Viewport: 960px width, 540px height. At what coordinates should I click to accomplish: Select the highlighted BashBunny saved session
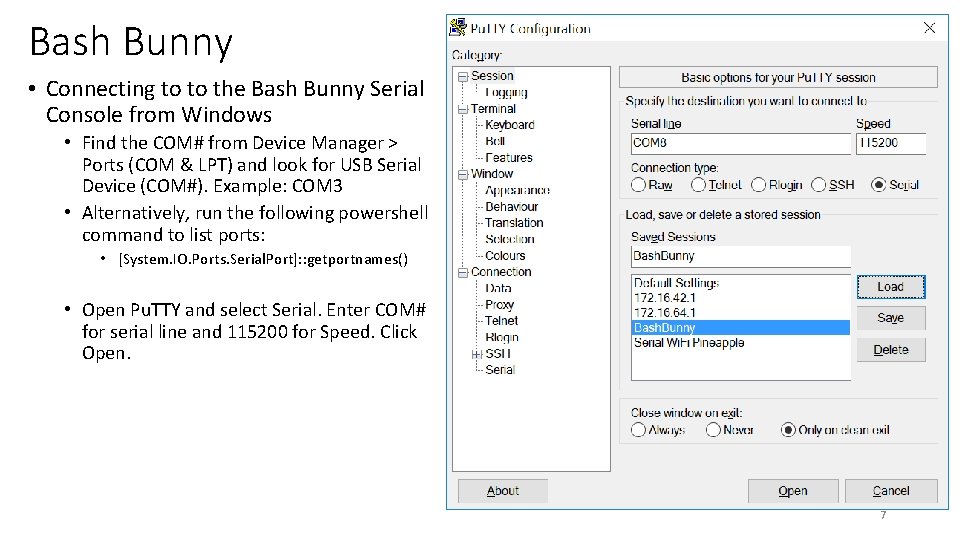741,328
